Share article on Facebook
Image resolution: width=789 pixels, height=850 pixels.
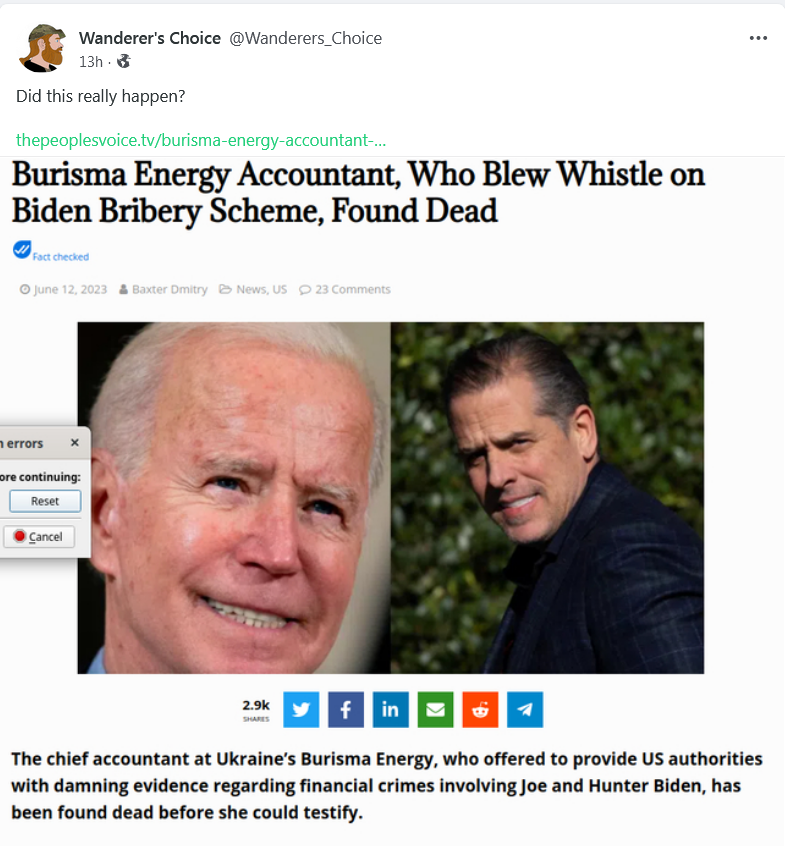click(348, 712)
